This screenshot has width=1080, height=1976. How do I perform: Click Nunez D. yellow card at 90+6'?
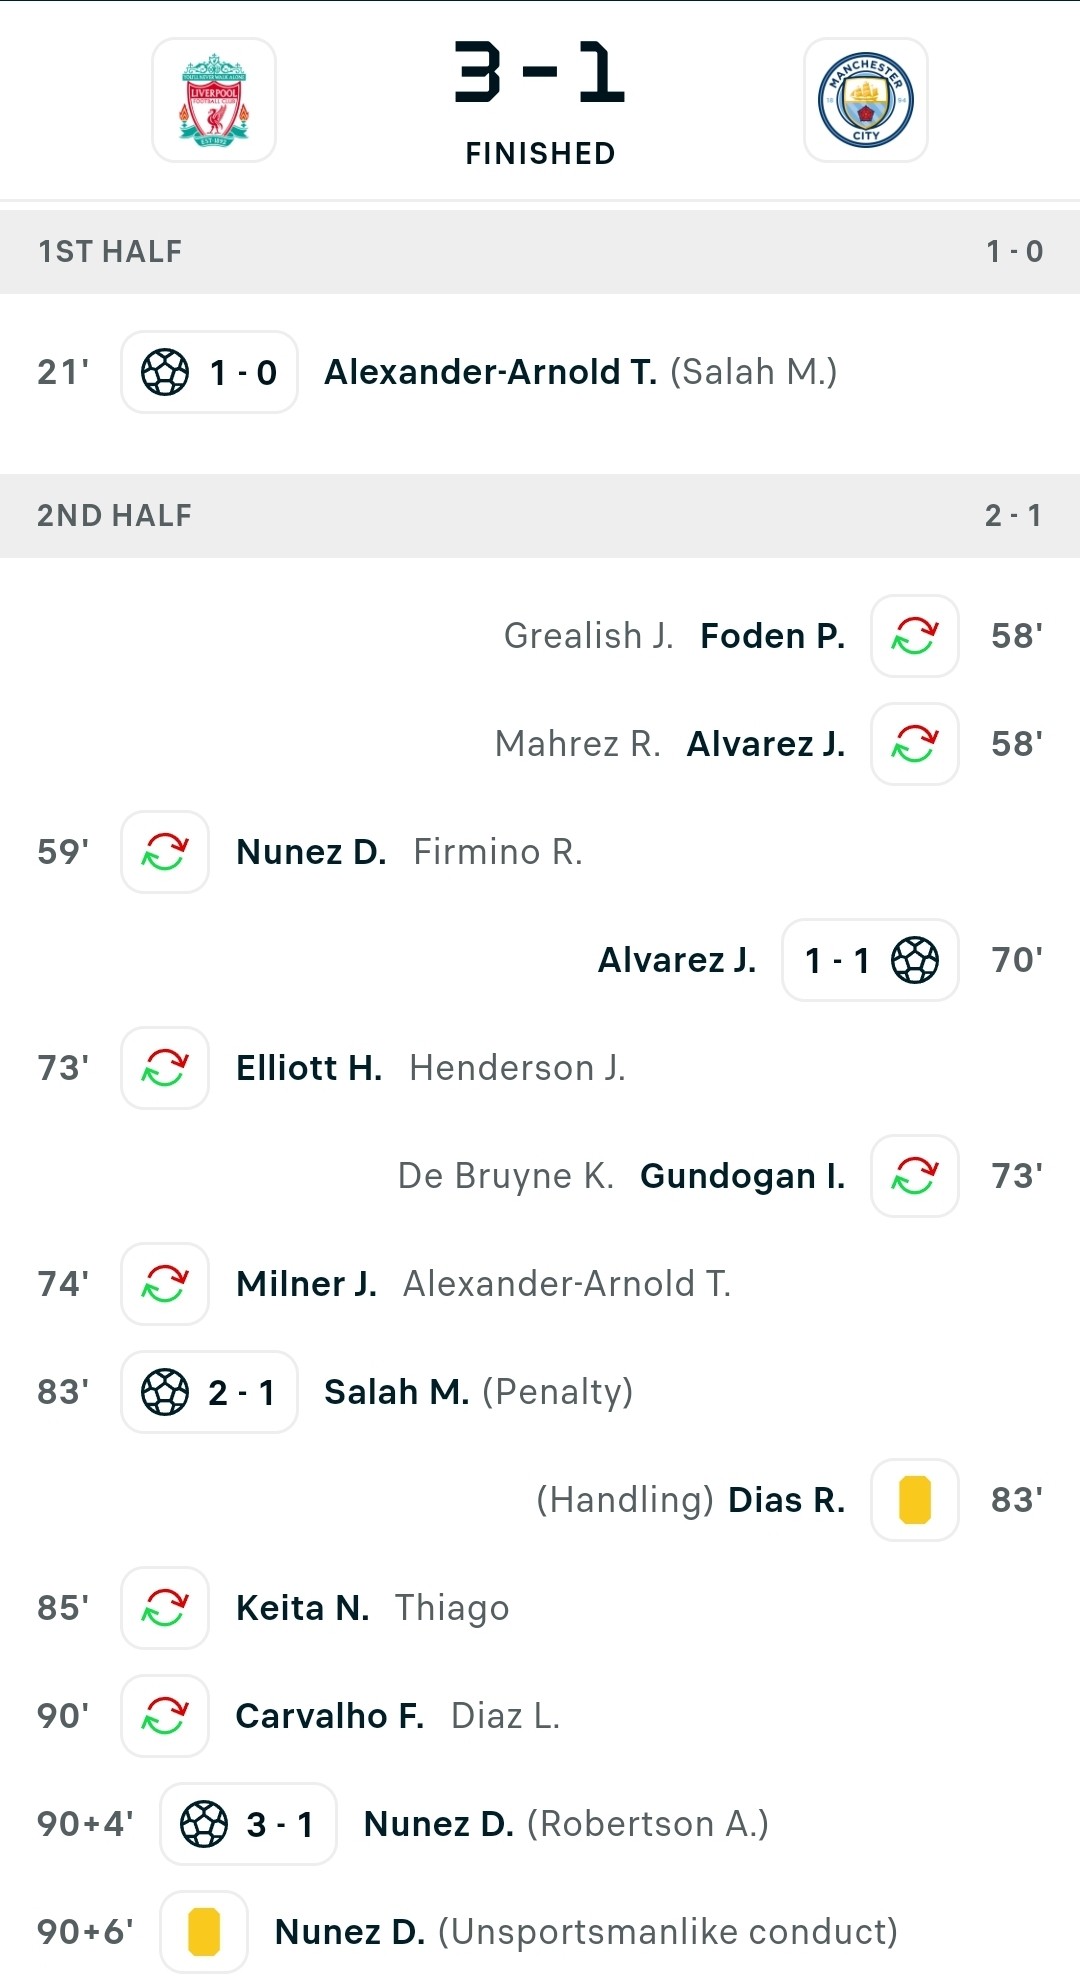(204, 1932)
